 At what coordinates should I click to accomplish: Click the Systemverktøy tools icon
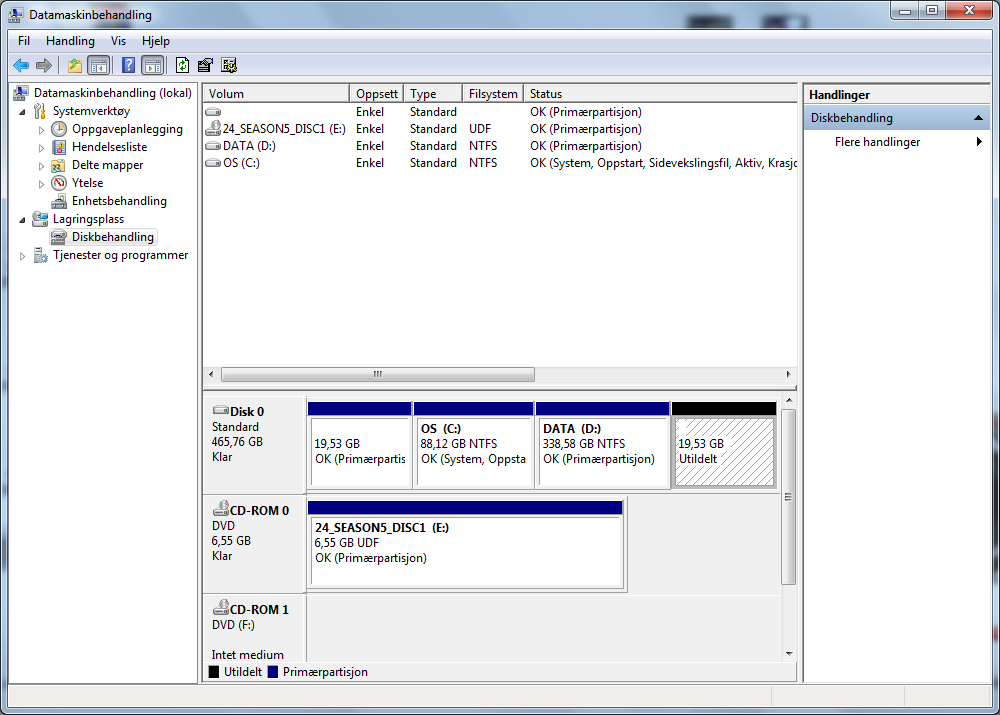[40, 111]
